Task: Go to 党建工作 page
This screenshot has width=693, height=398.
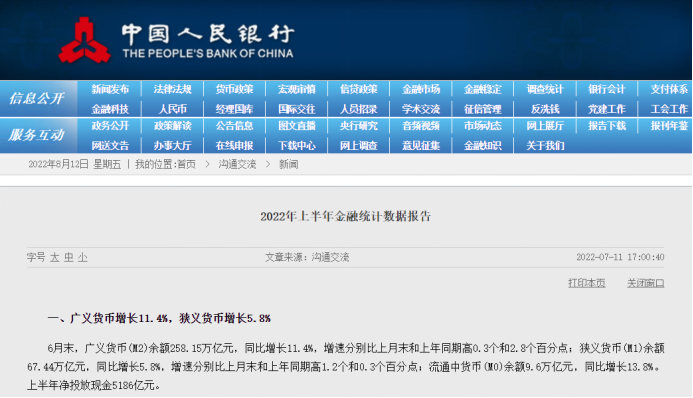Action: (x=607, y=109)
